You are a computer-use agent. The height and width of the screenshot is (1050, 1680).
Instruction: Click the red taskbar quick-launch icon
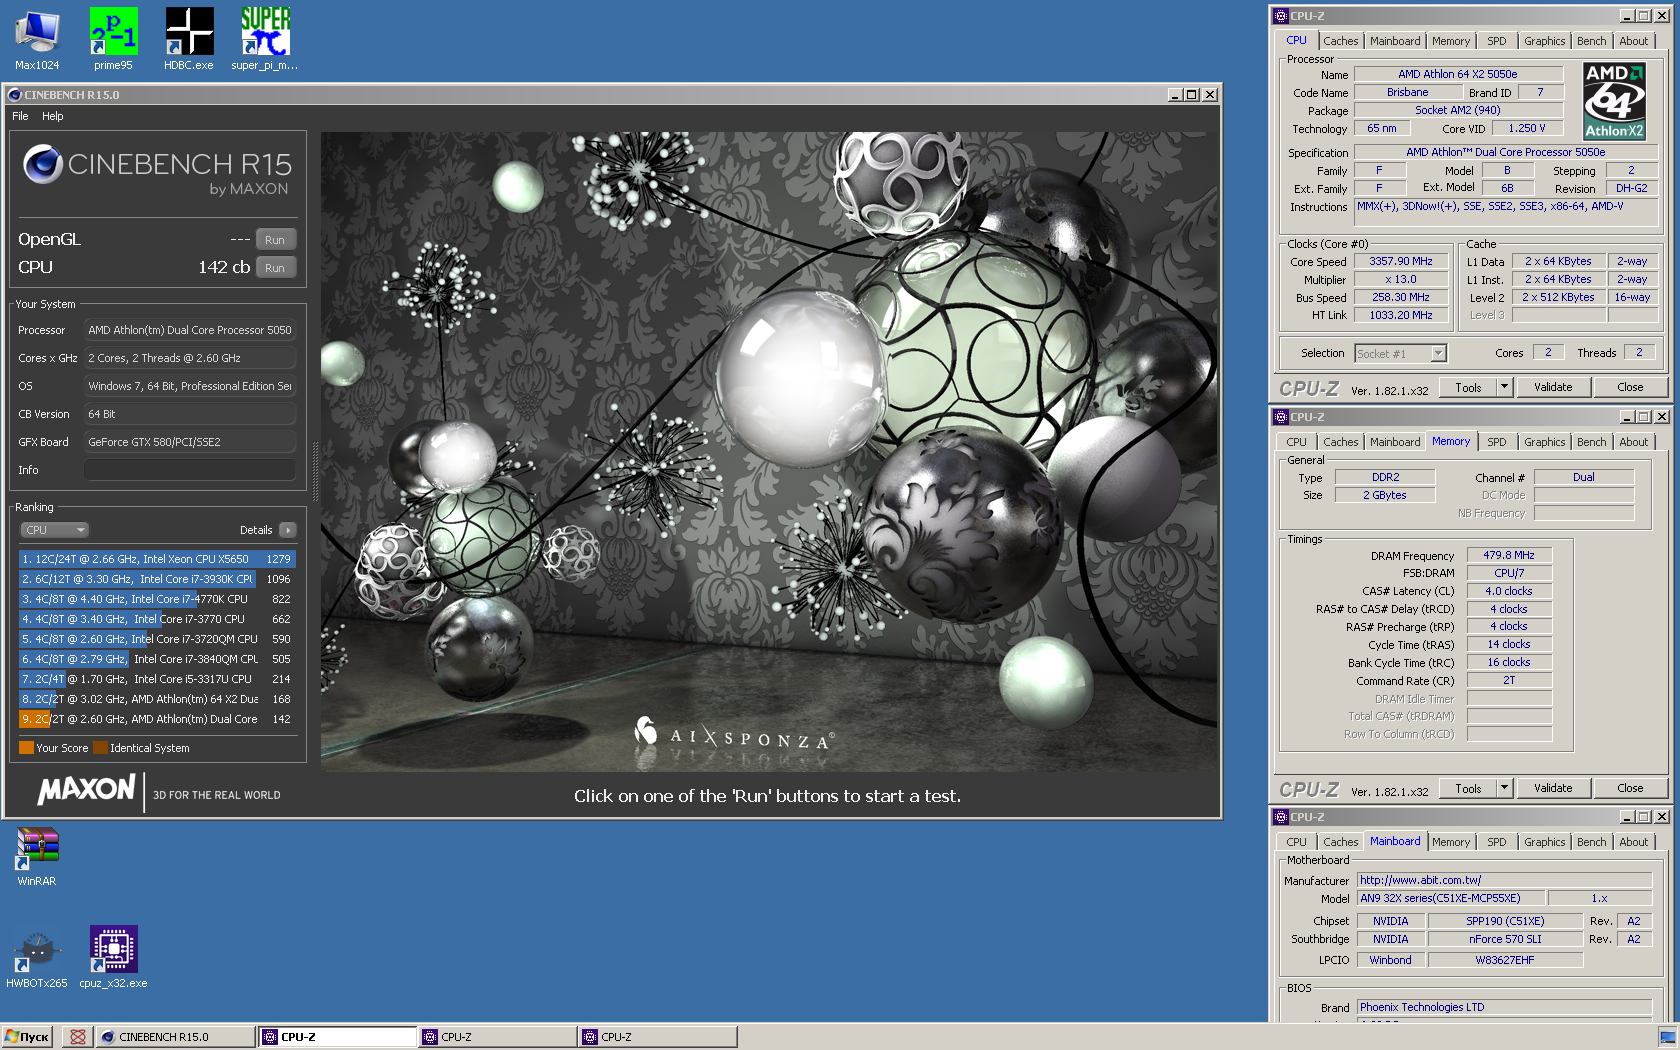pos(77,1037)
